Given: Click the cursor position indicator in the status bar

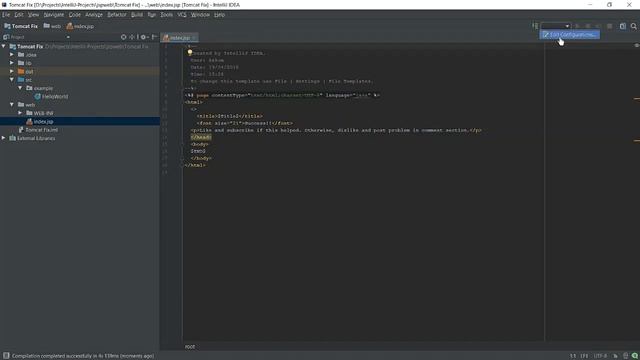Looking at the screenshot, I should pos(573,356).
